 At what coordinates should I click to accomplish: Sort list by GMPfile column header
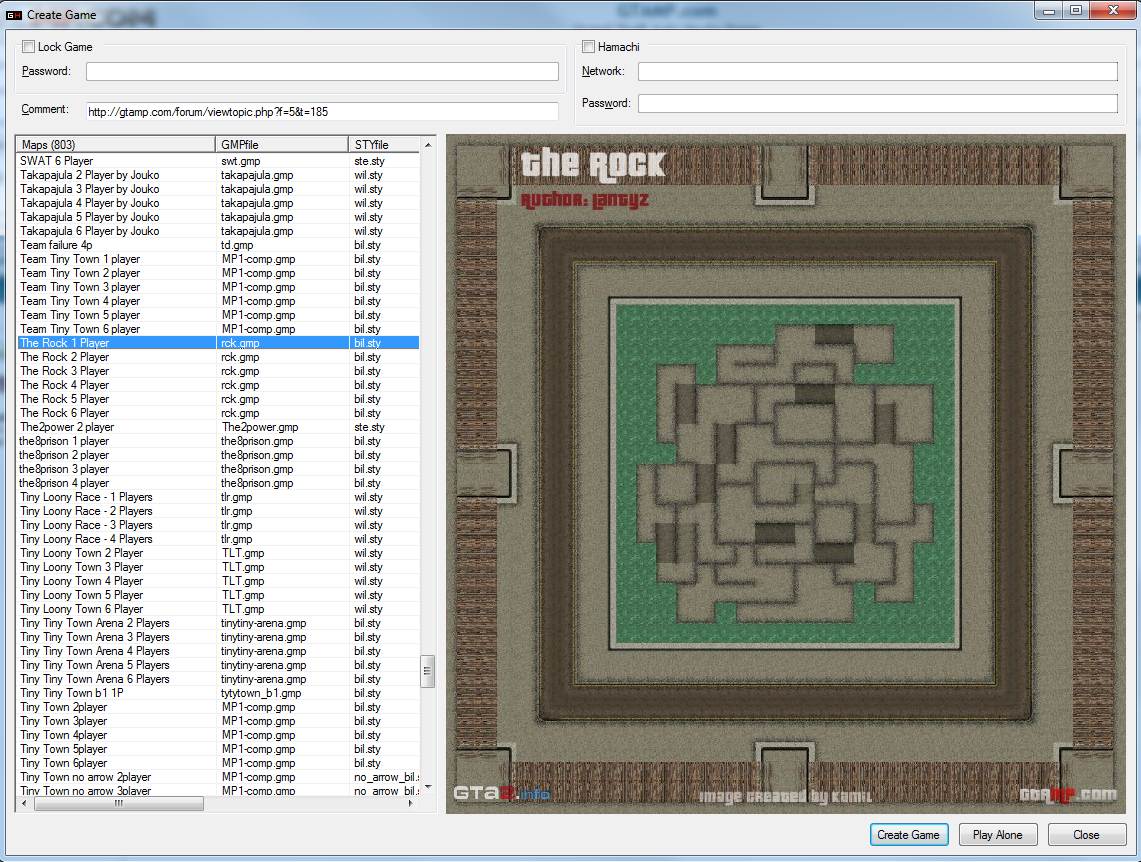tap(281, 145)
